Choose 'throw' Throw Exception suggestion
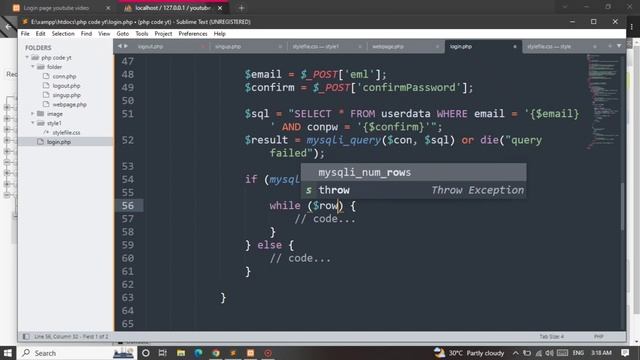640x360 pixels. 413,190
